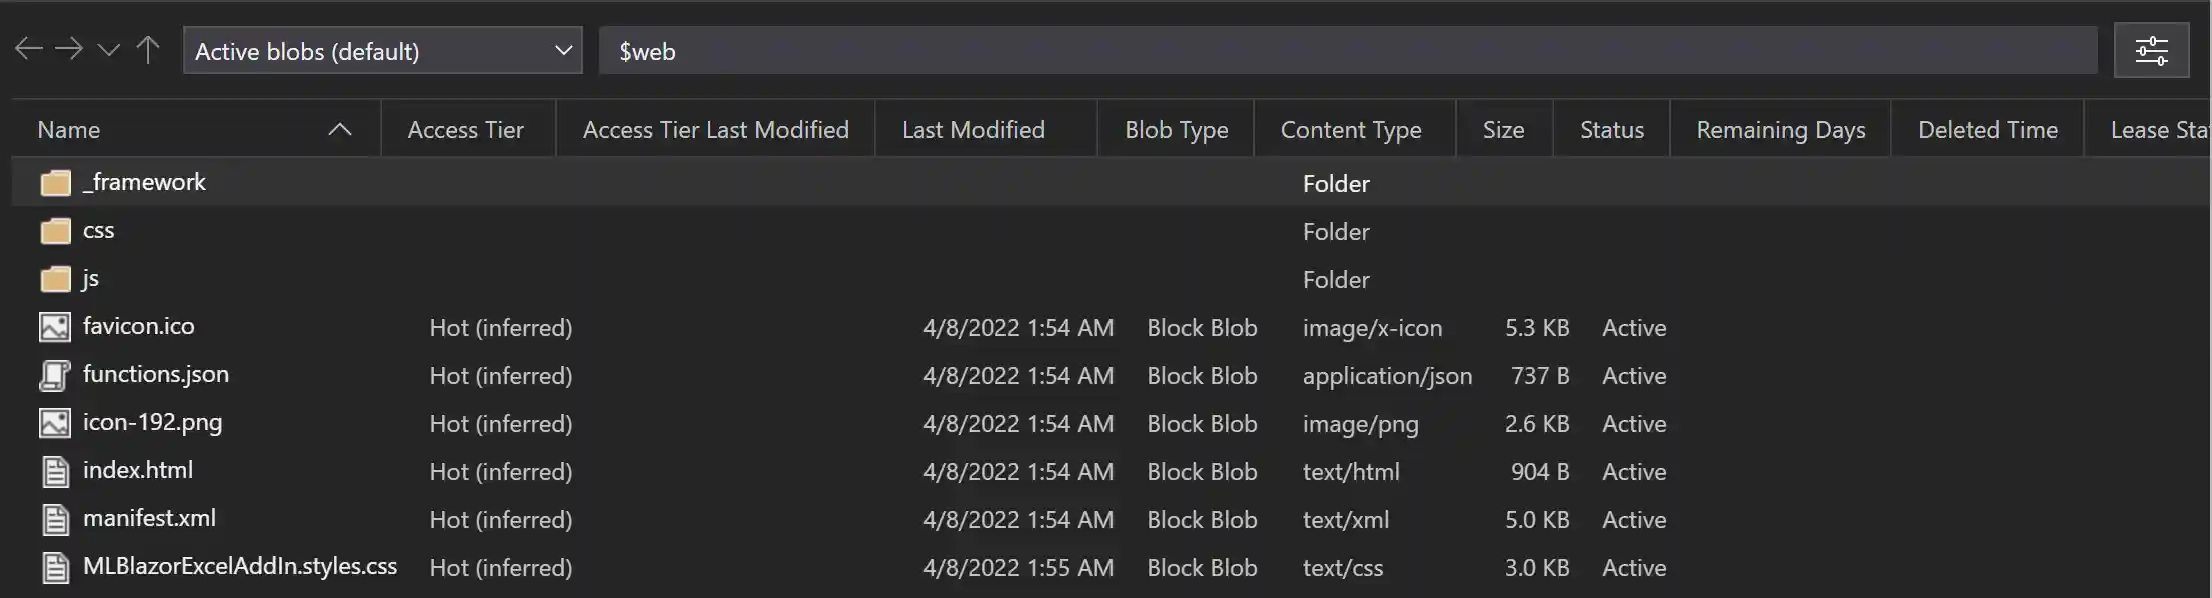Click the js folder icon

[55, 278]
